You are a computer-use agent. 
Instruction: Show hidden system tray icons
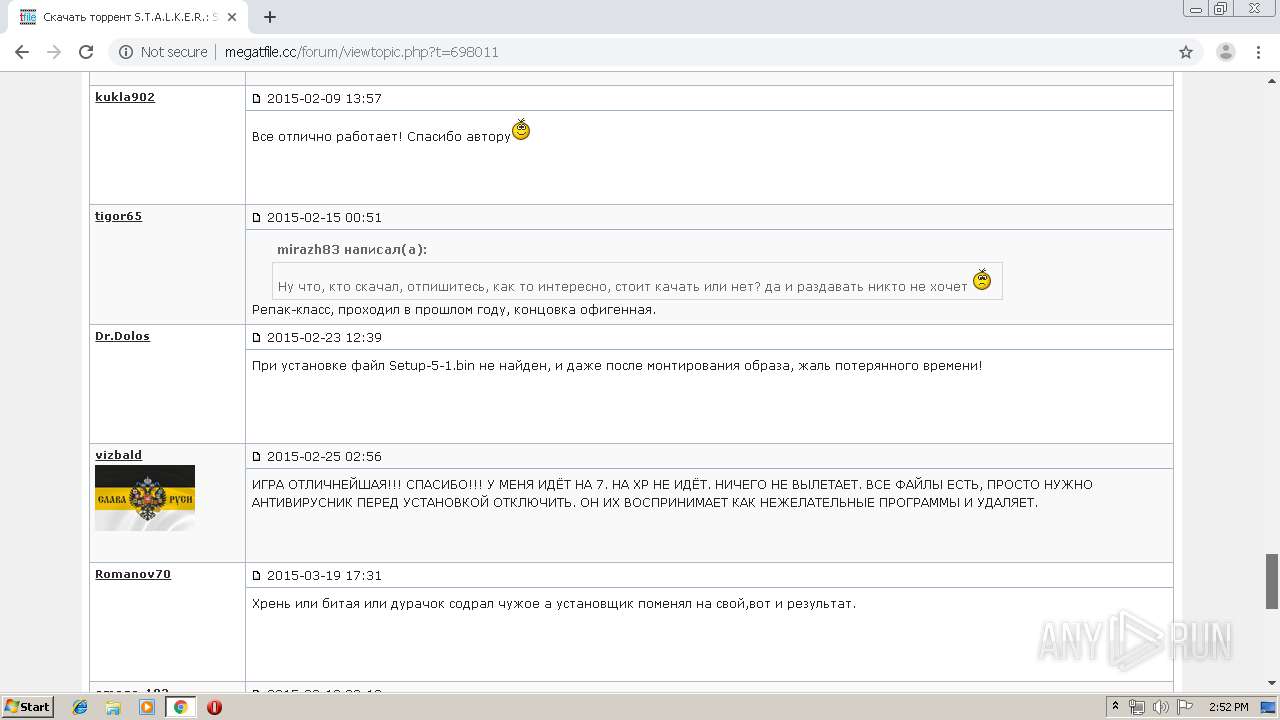pos(1116,707)
